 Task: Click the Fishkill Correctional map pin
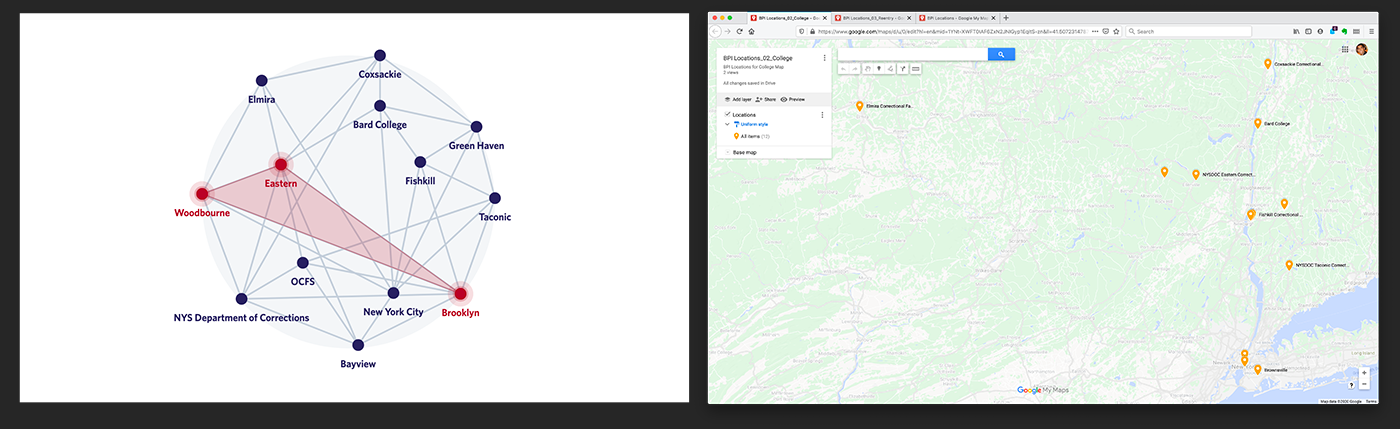tap(1251, 214)
